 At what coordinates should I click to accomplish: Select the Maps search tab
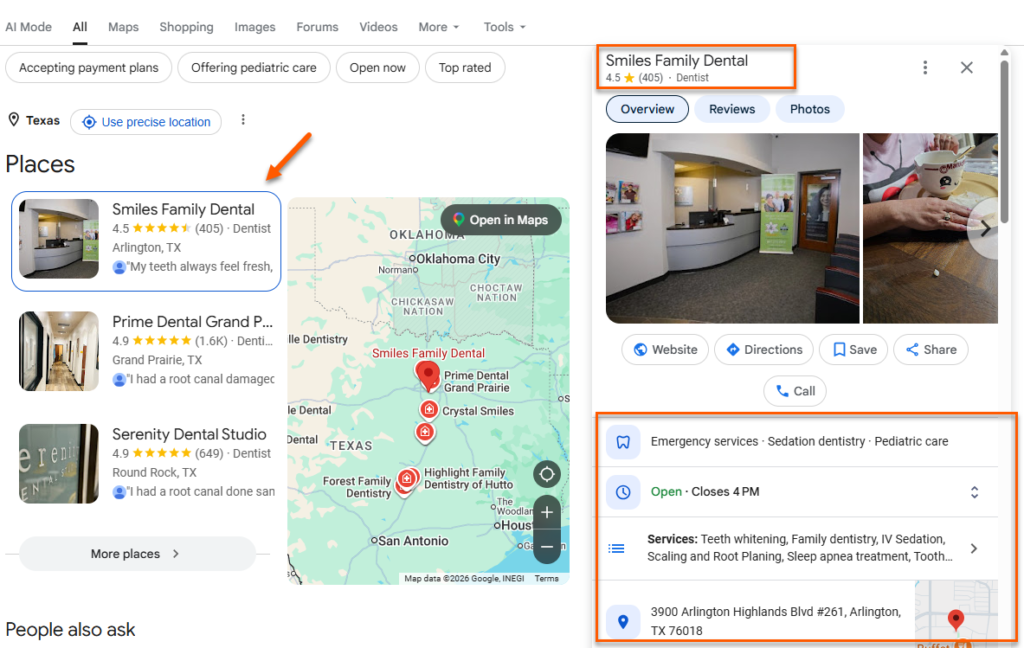pos(123,27)
